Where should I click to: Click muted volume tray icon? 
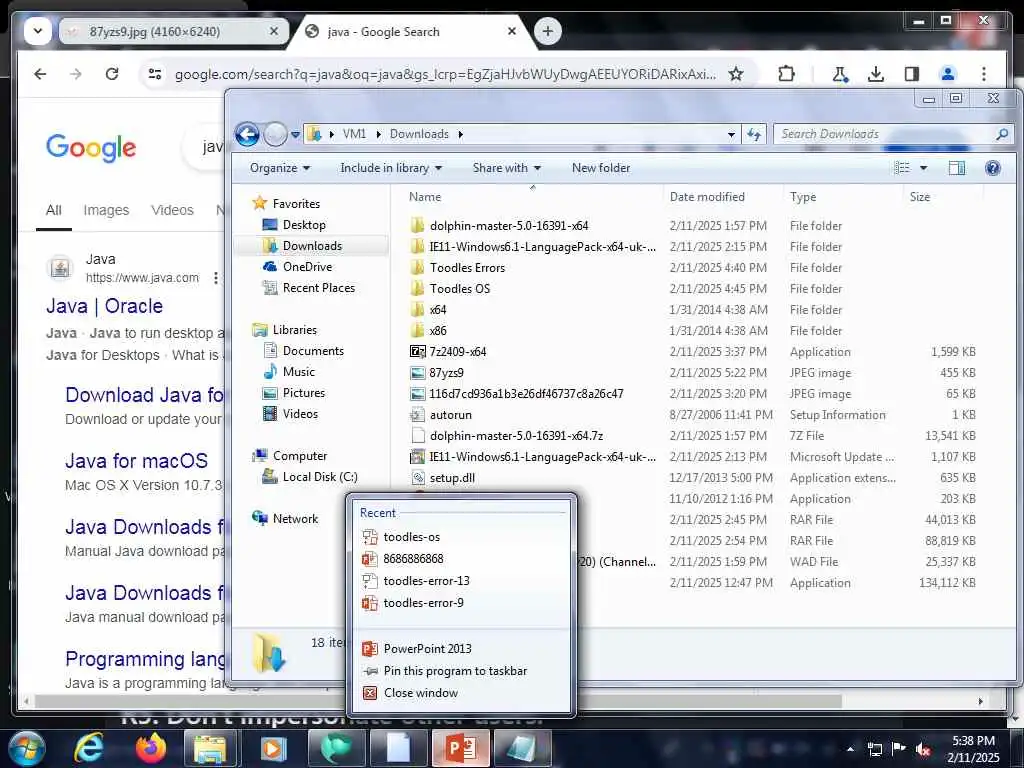[923, 750]
